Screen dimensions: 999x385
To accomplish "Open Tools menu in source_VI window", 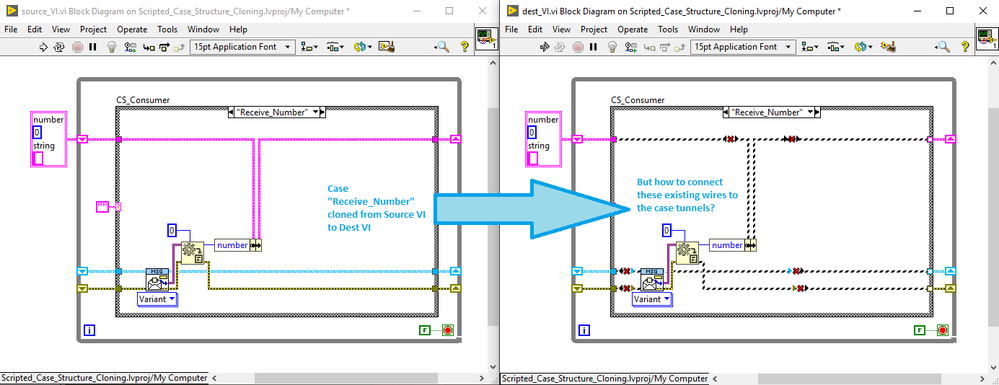I will tap(168, 29).
